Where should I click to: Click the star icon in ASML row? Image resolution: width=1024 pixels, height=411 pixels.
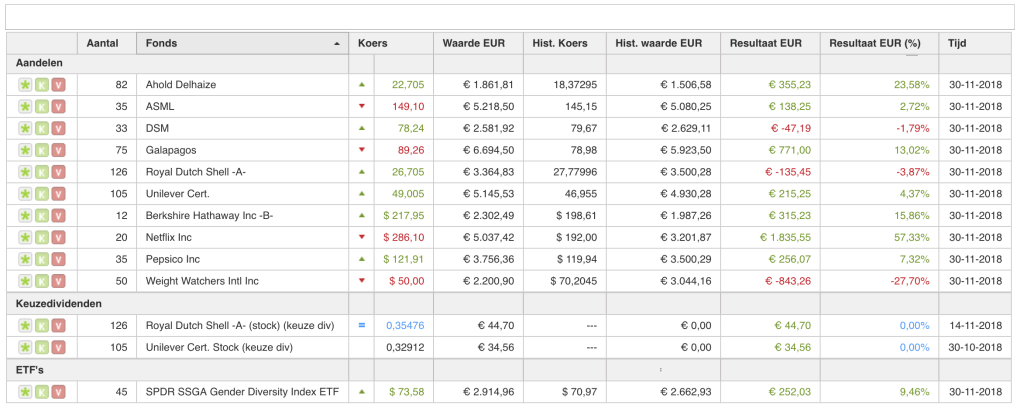tap(25, 107)
